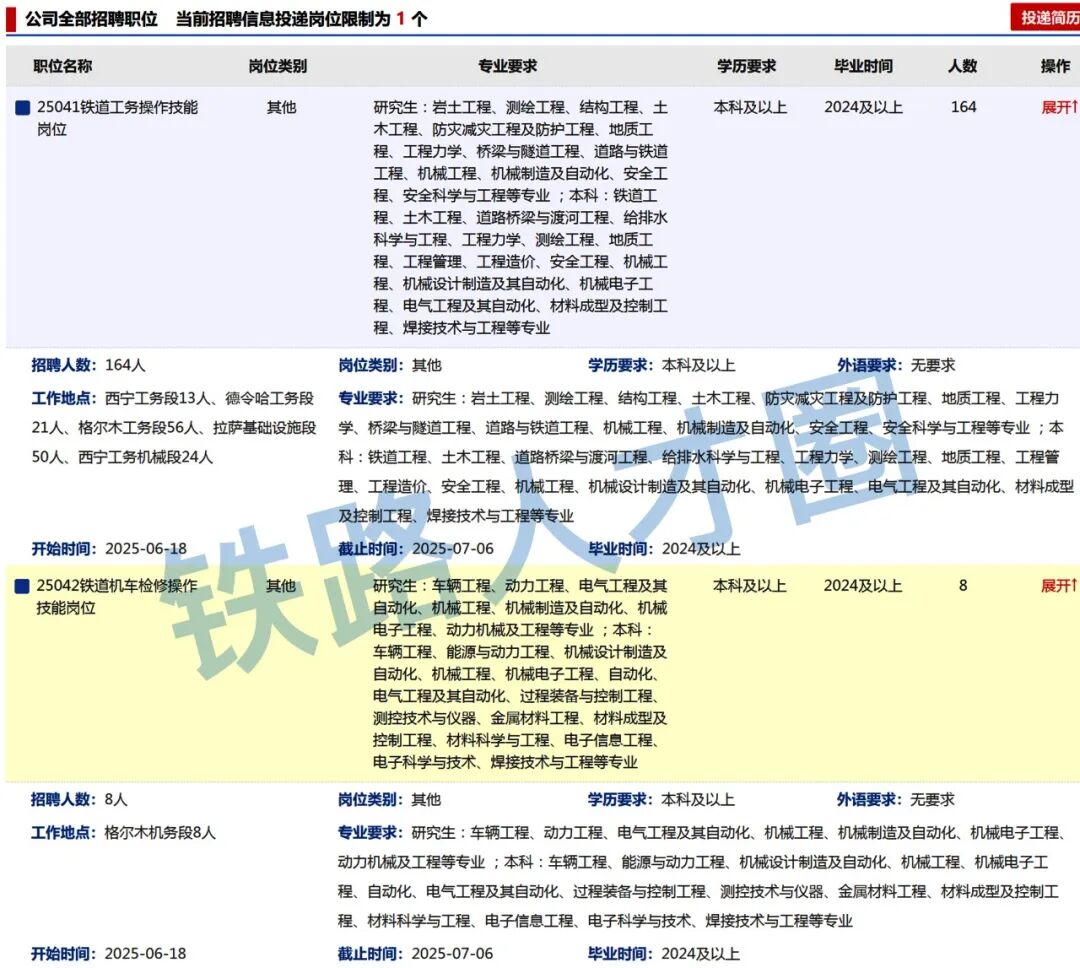The image size is (1080, 968).
Task: Click 2024及以上 in the 25042 row
Action: tap(862, 586)
